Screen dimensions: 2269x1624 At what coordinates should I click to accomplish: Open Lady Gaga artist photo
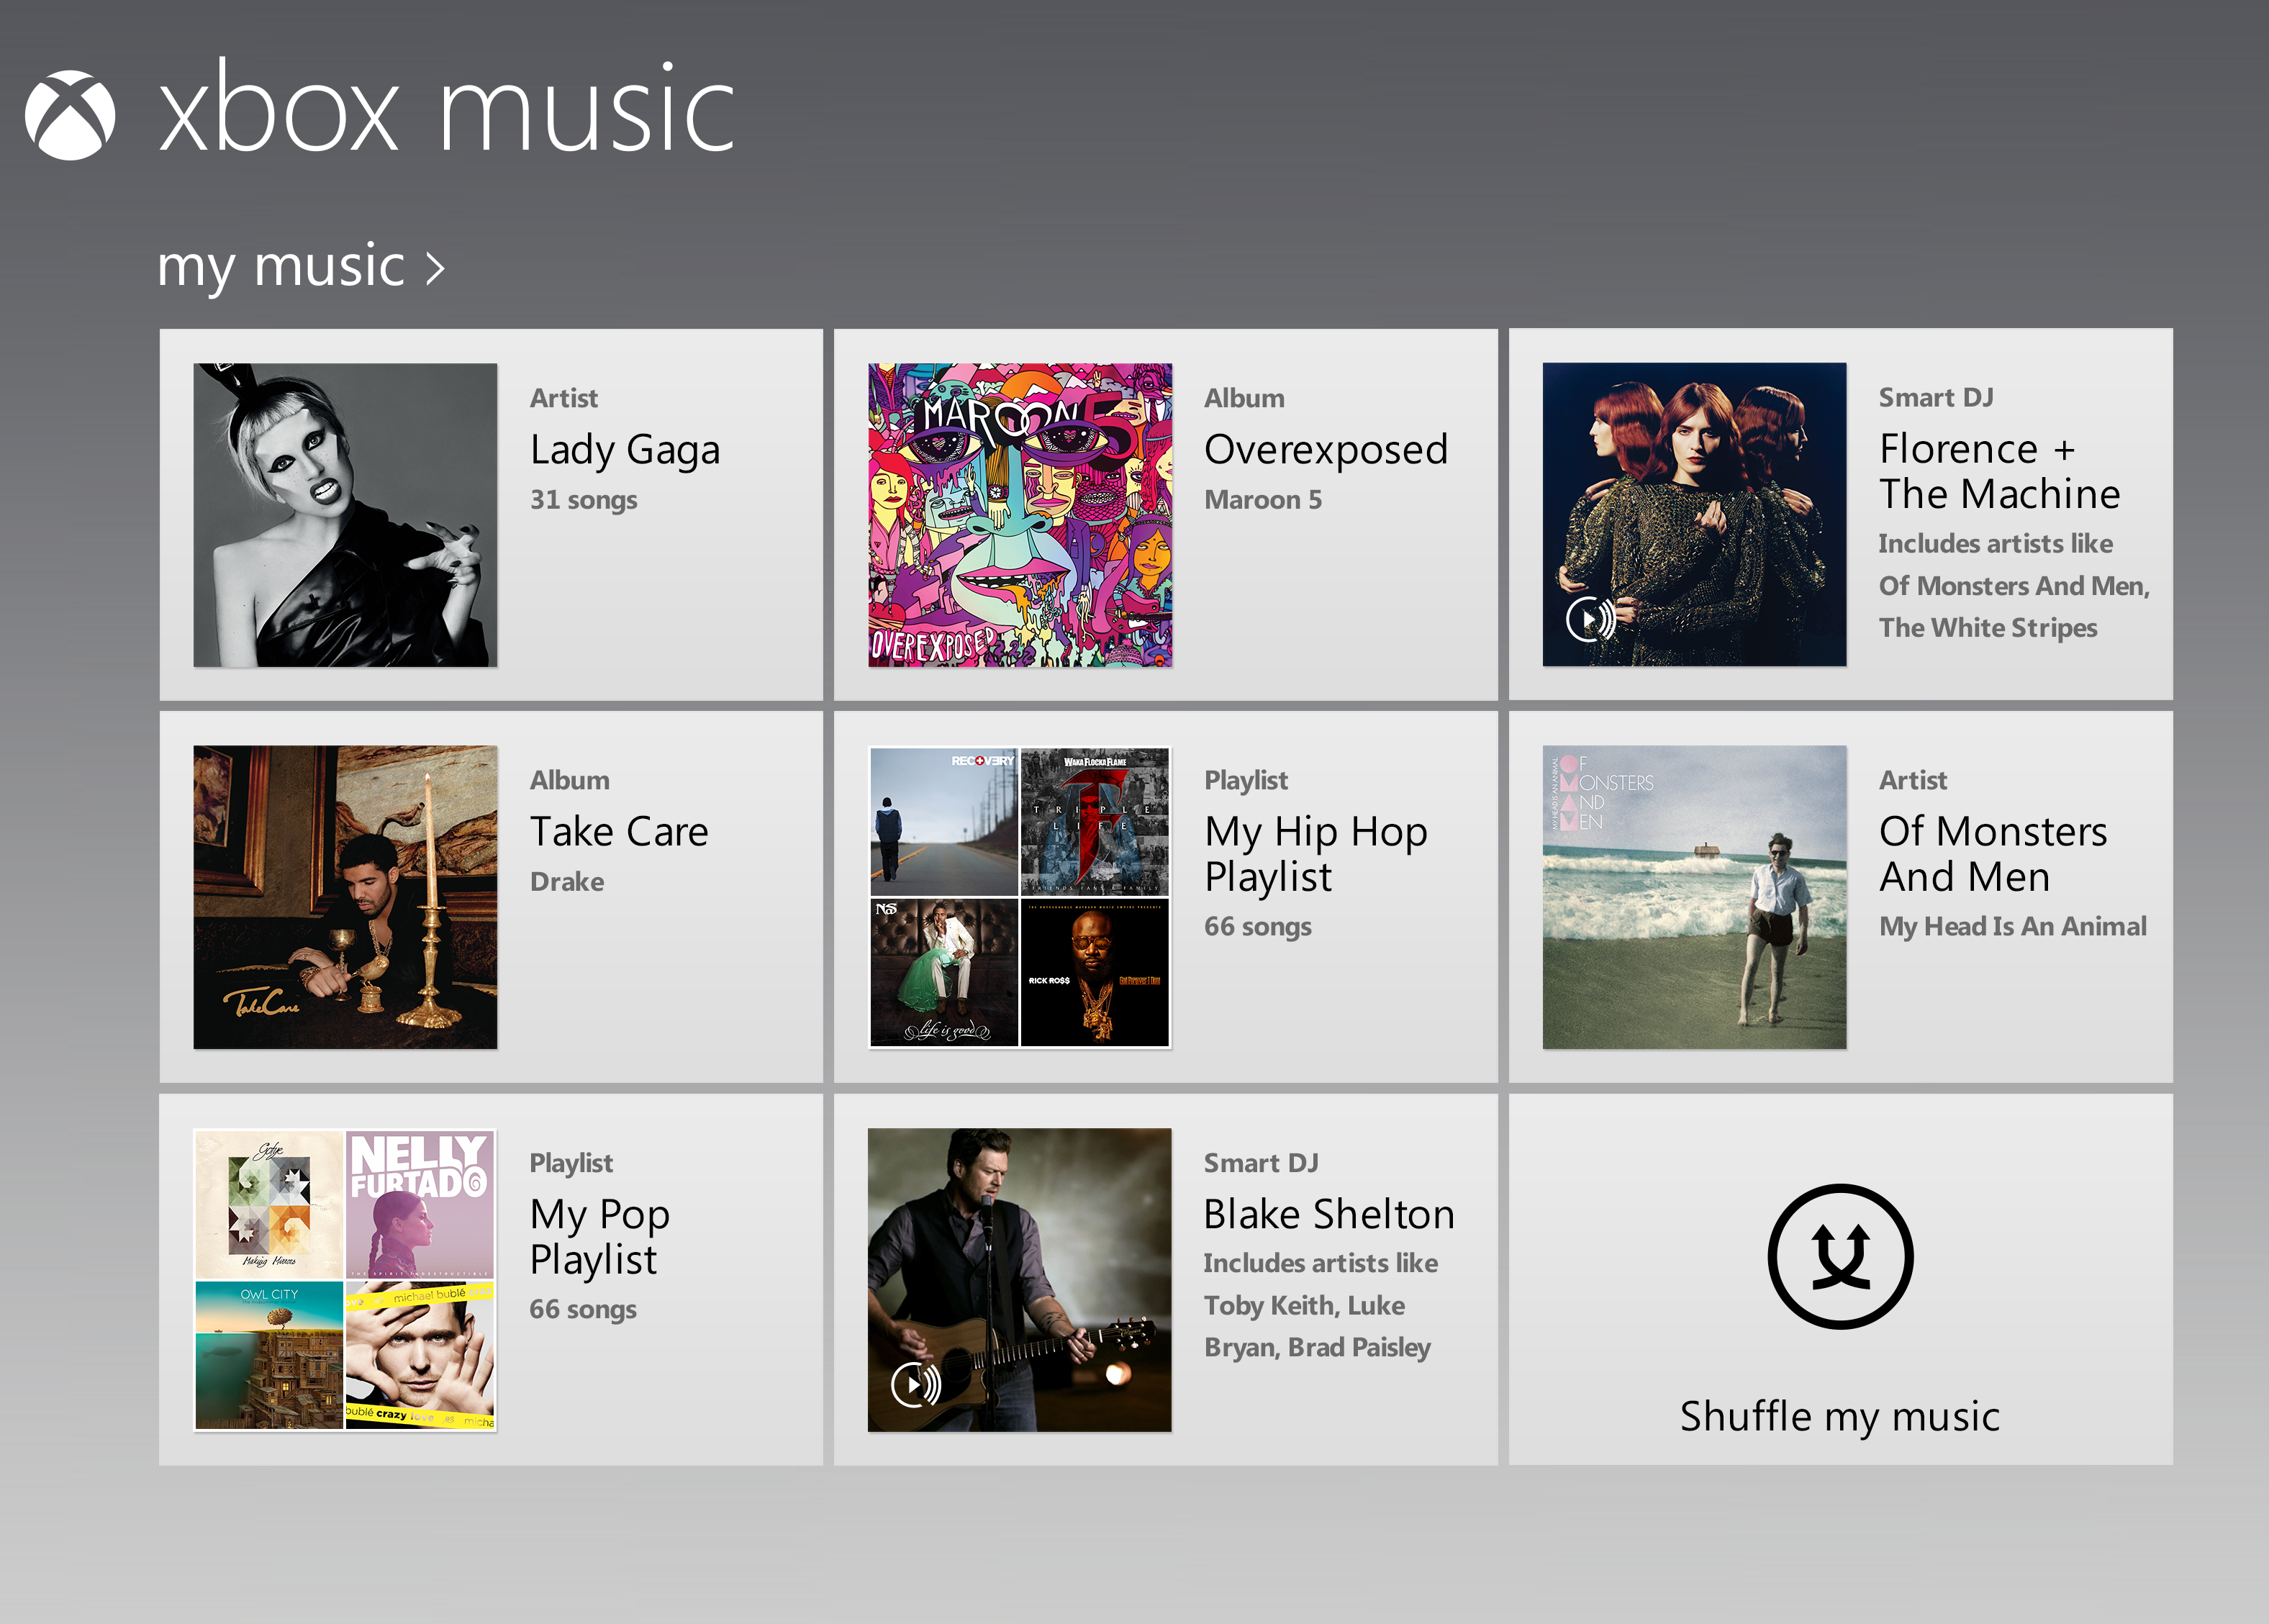point(345,515)
